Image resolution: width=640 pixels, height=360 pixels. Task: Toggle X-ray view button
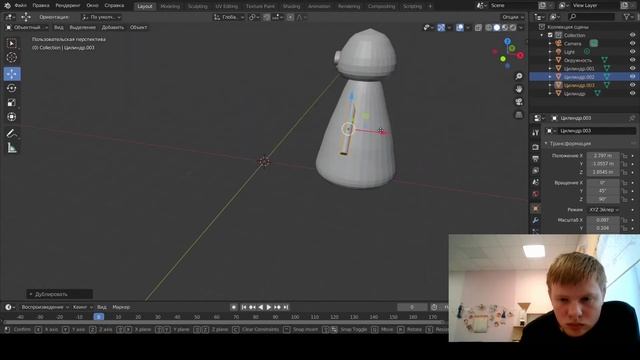tap(478, 27)
